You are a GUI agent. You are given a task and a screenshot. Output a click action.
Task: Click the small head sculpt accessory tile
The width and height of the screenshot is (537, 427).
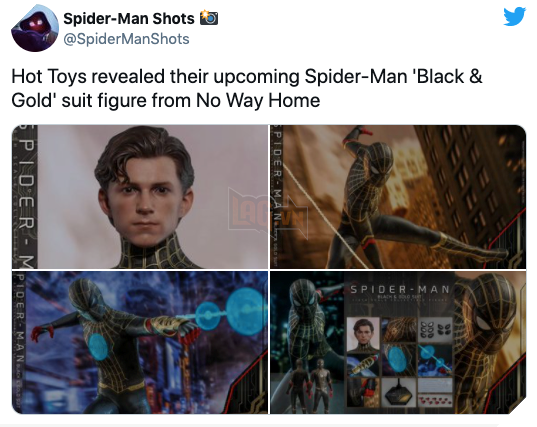pyautogui.click(x=363, y=334)
